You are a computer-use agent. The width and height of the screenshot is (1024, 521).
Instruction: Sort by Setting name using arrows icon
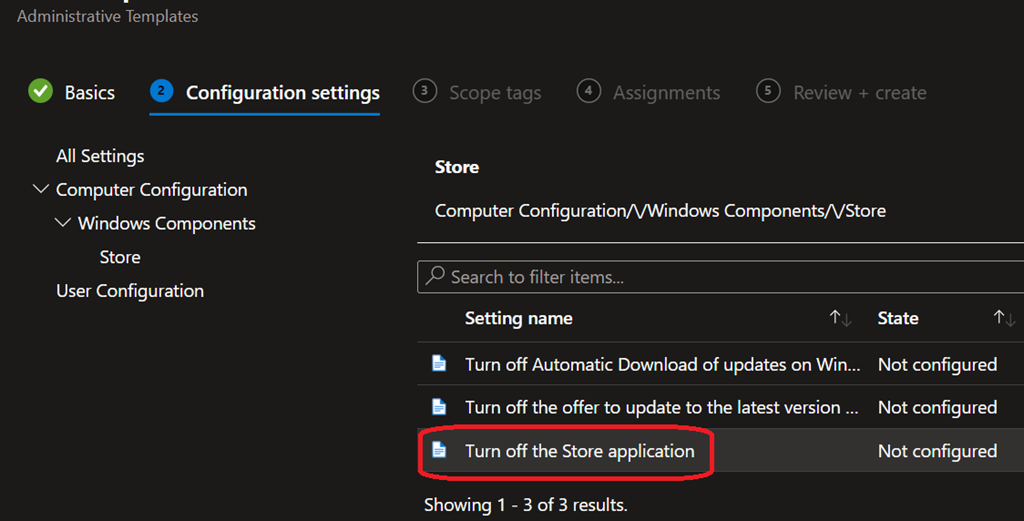pyautogui.click(x=839, y=318)
